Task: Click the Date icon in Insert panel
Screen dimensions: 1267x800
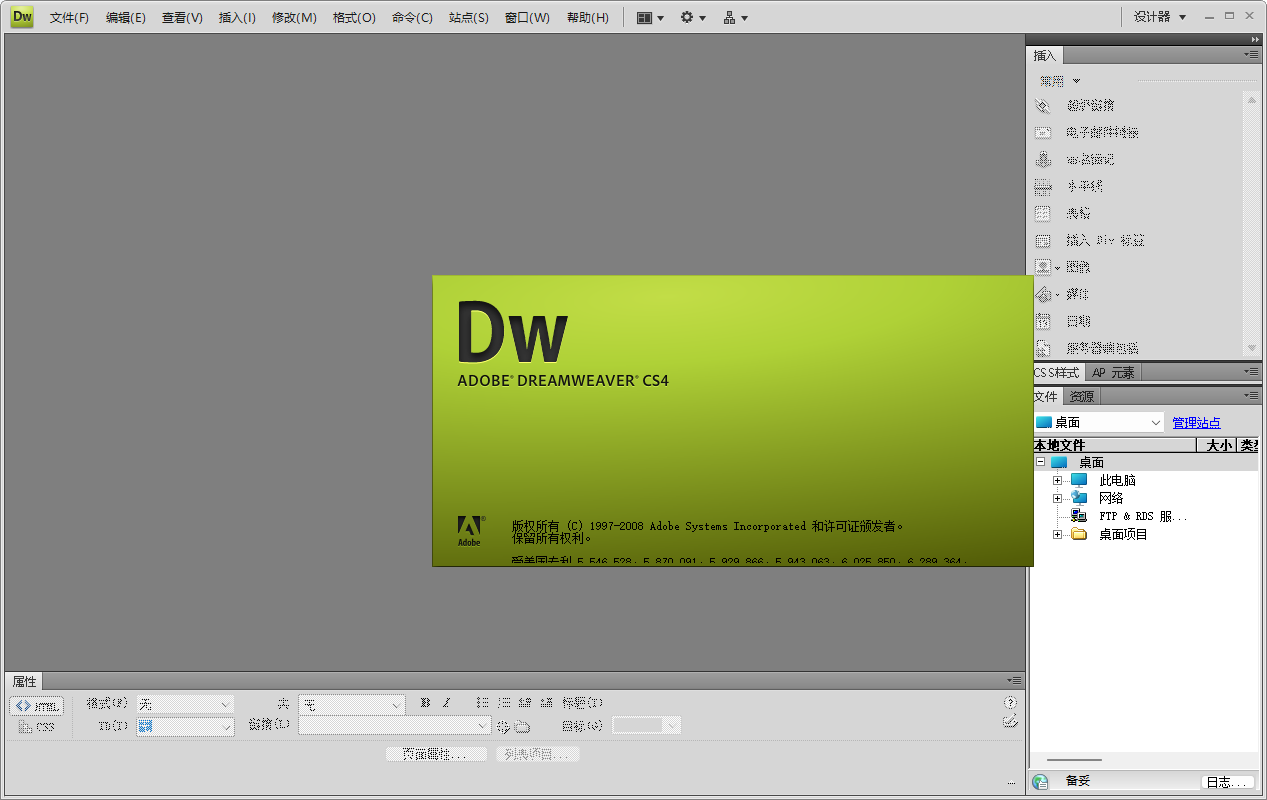Action: click(x=1043, y=321)
